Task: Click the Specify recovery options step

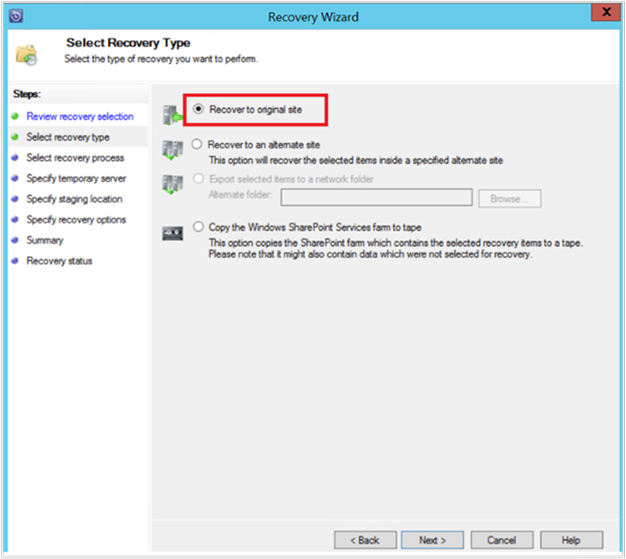Action: (x=76, y=220)
